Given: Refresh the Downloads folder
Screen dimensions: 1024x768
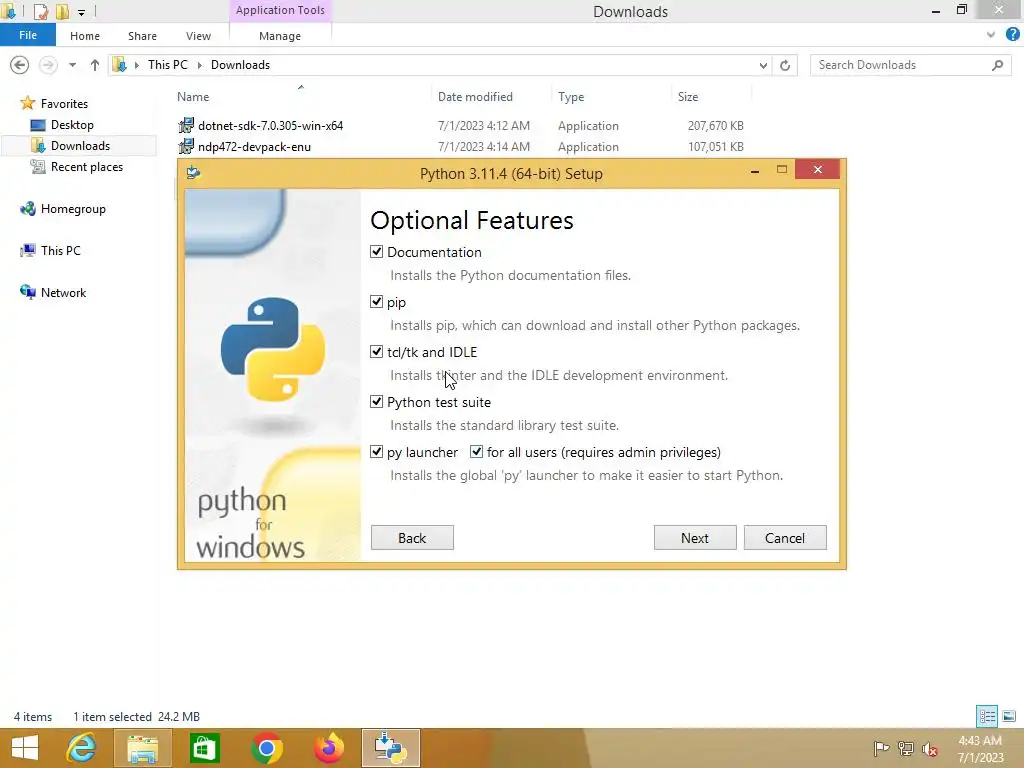Looking at the screenshot, I should (x=785, y=65).
